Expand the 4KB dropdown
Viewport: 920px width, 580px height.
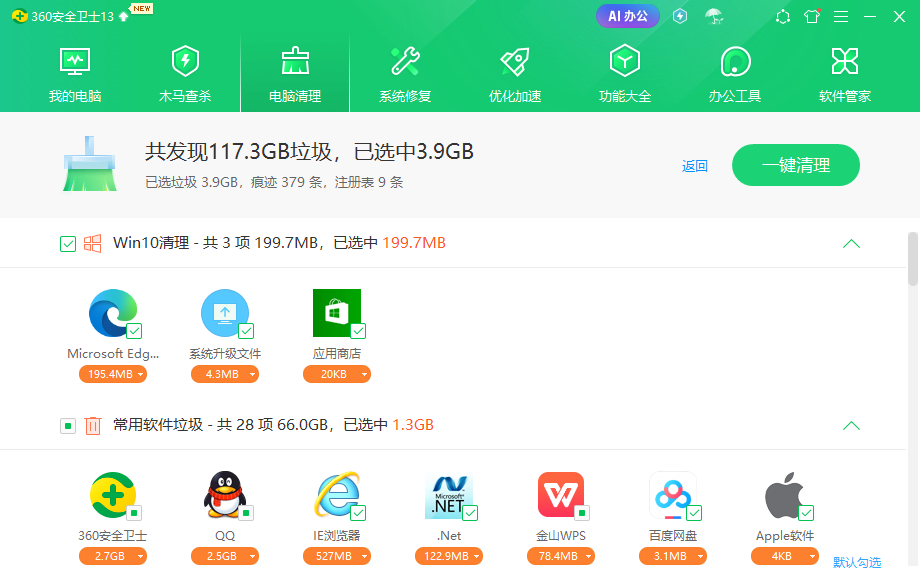pyautogui.click(x=813, y=556)
